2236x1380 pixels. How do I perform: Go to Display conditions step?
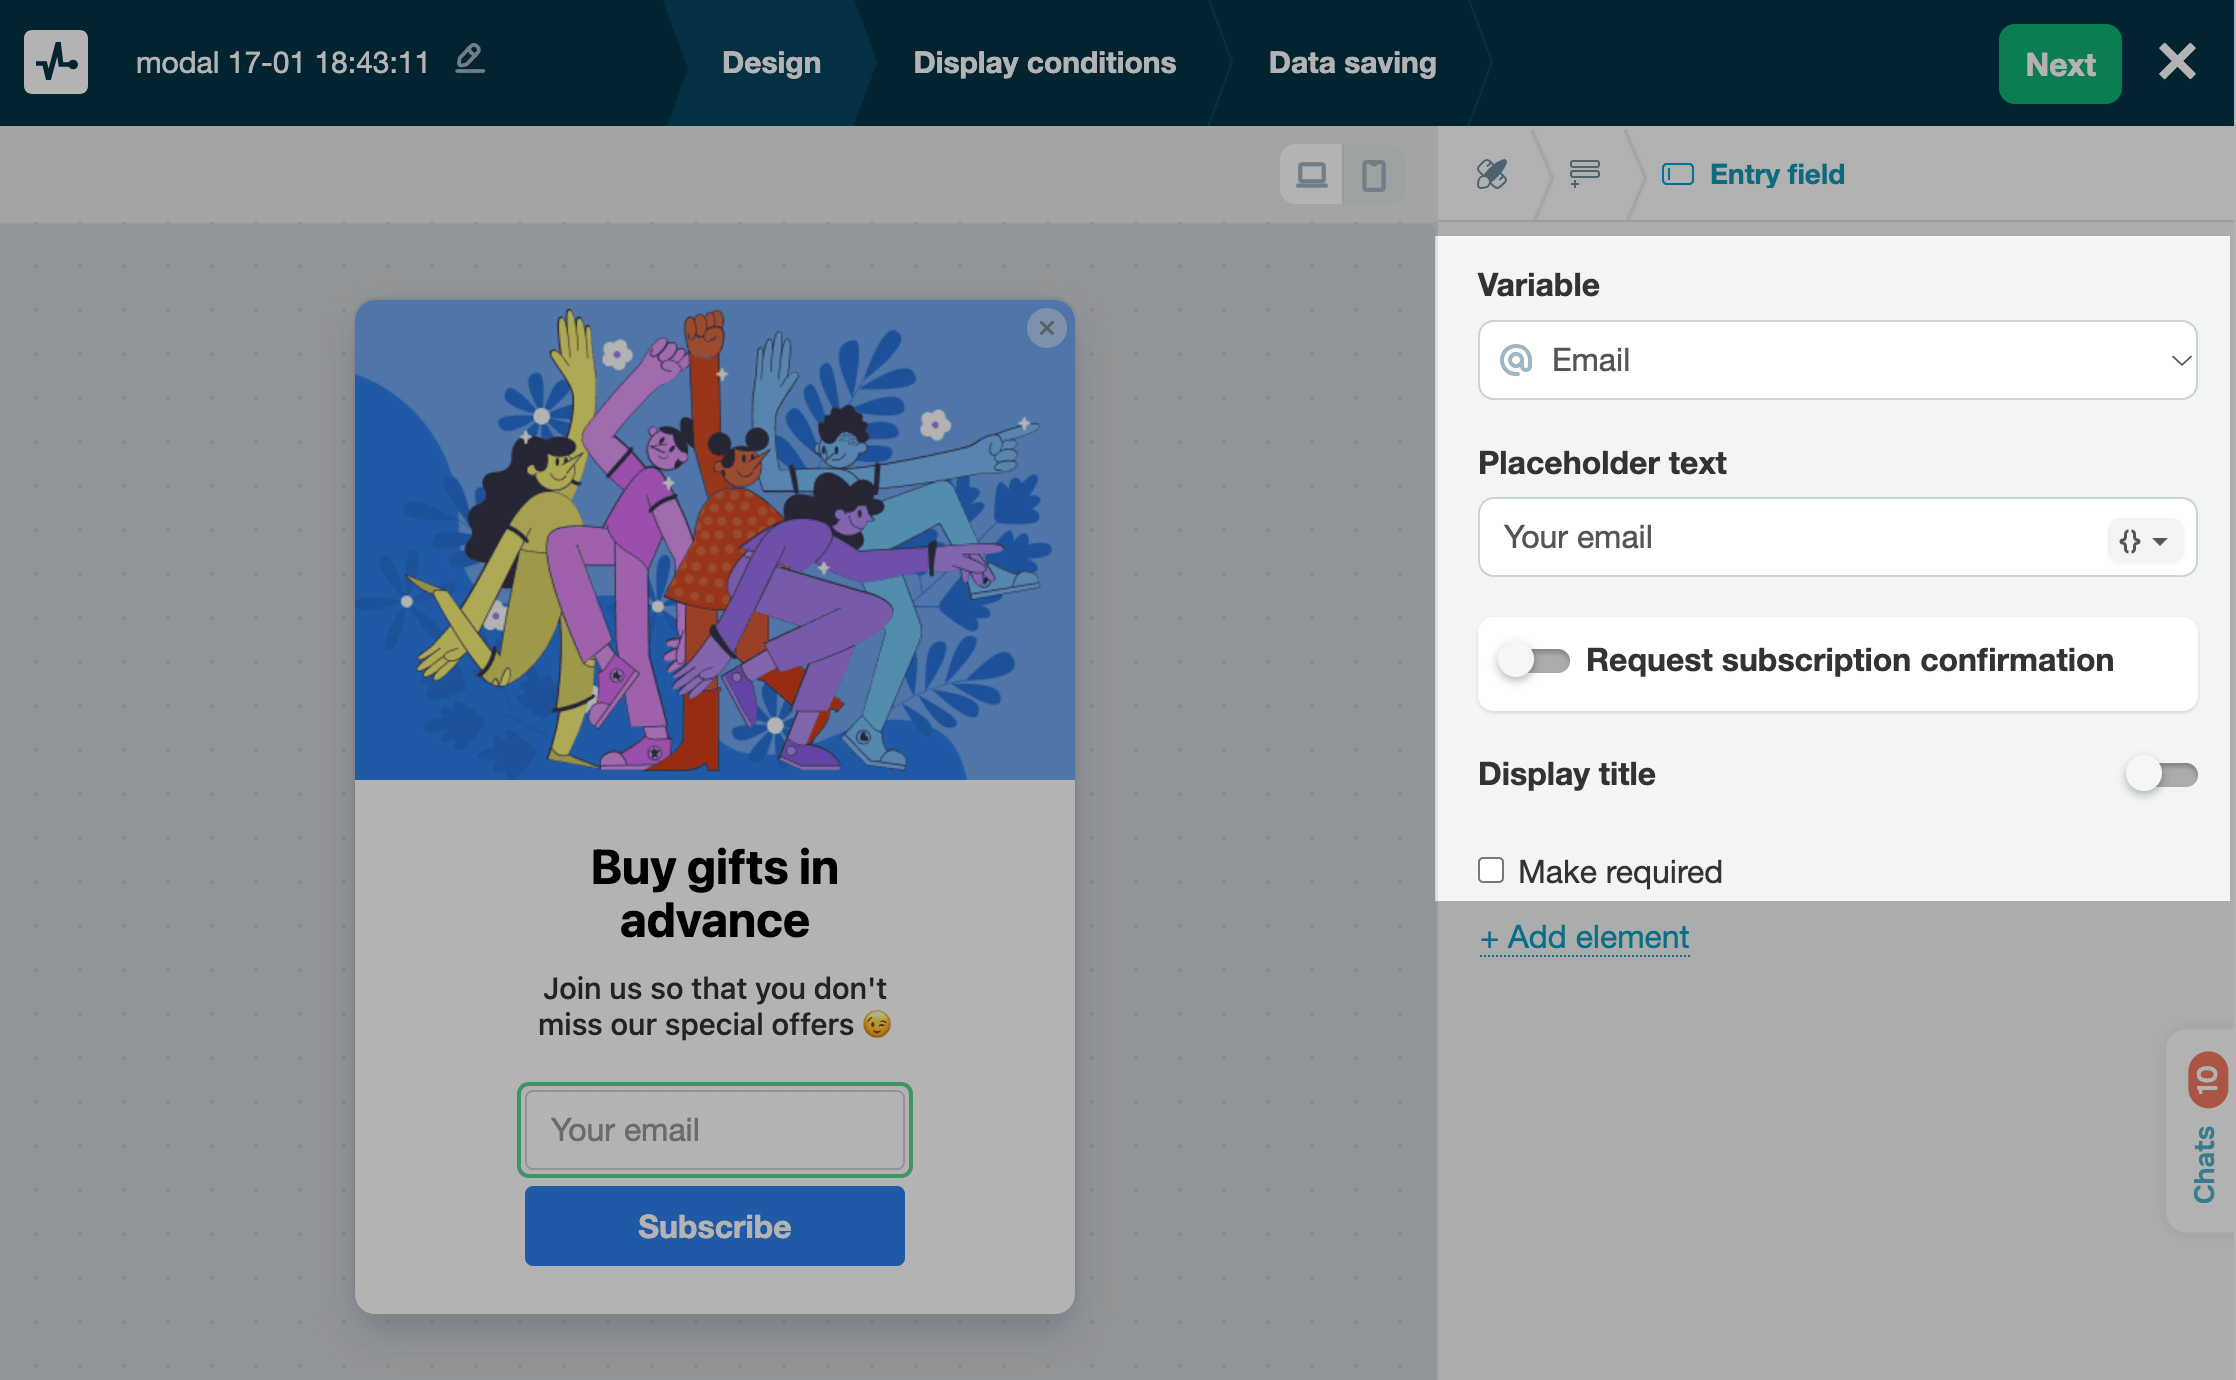[x=1044, y=62]
